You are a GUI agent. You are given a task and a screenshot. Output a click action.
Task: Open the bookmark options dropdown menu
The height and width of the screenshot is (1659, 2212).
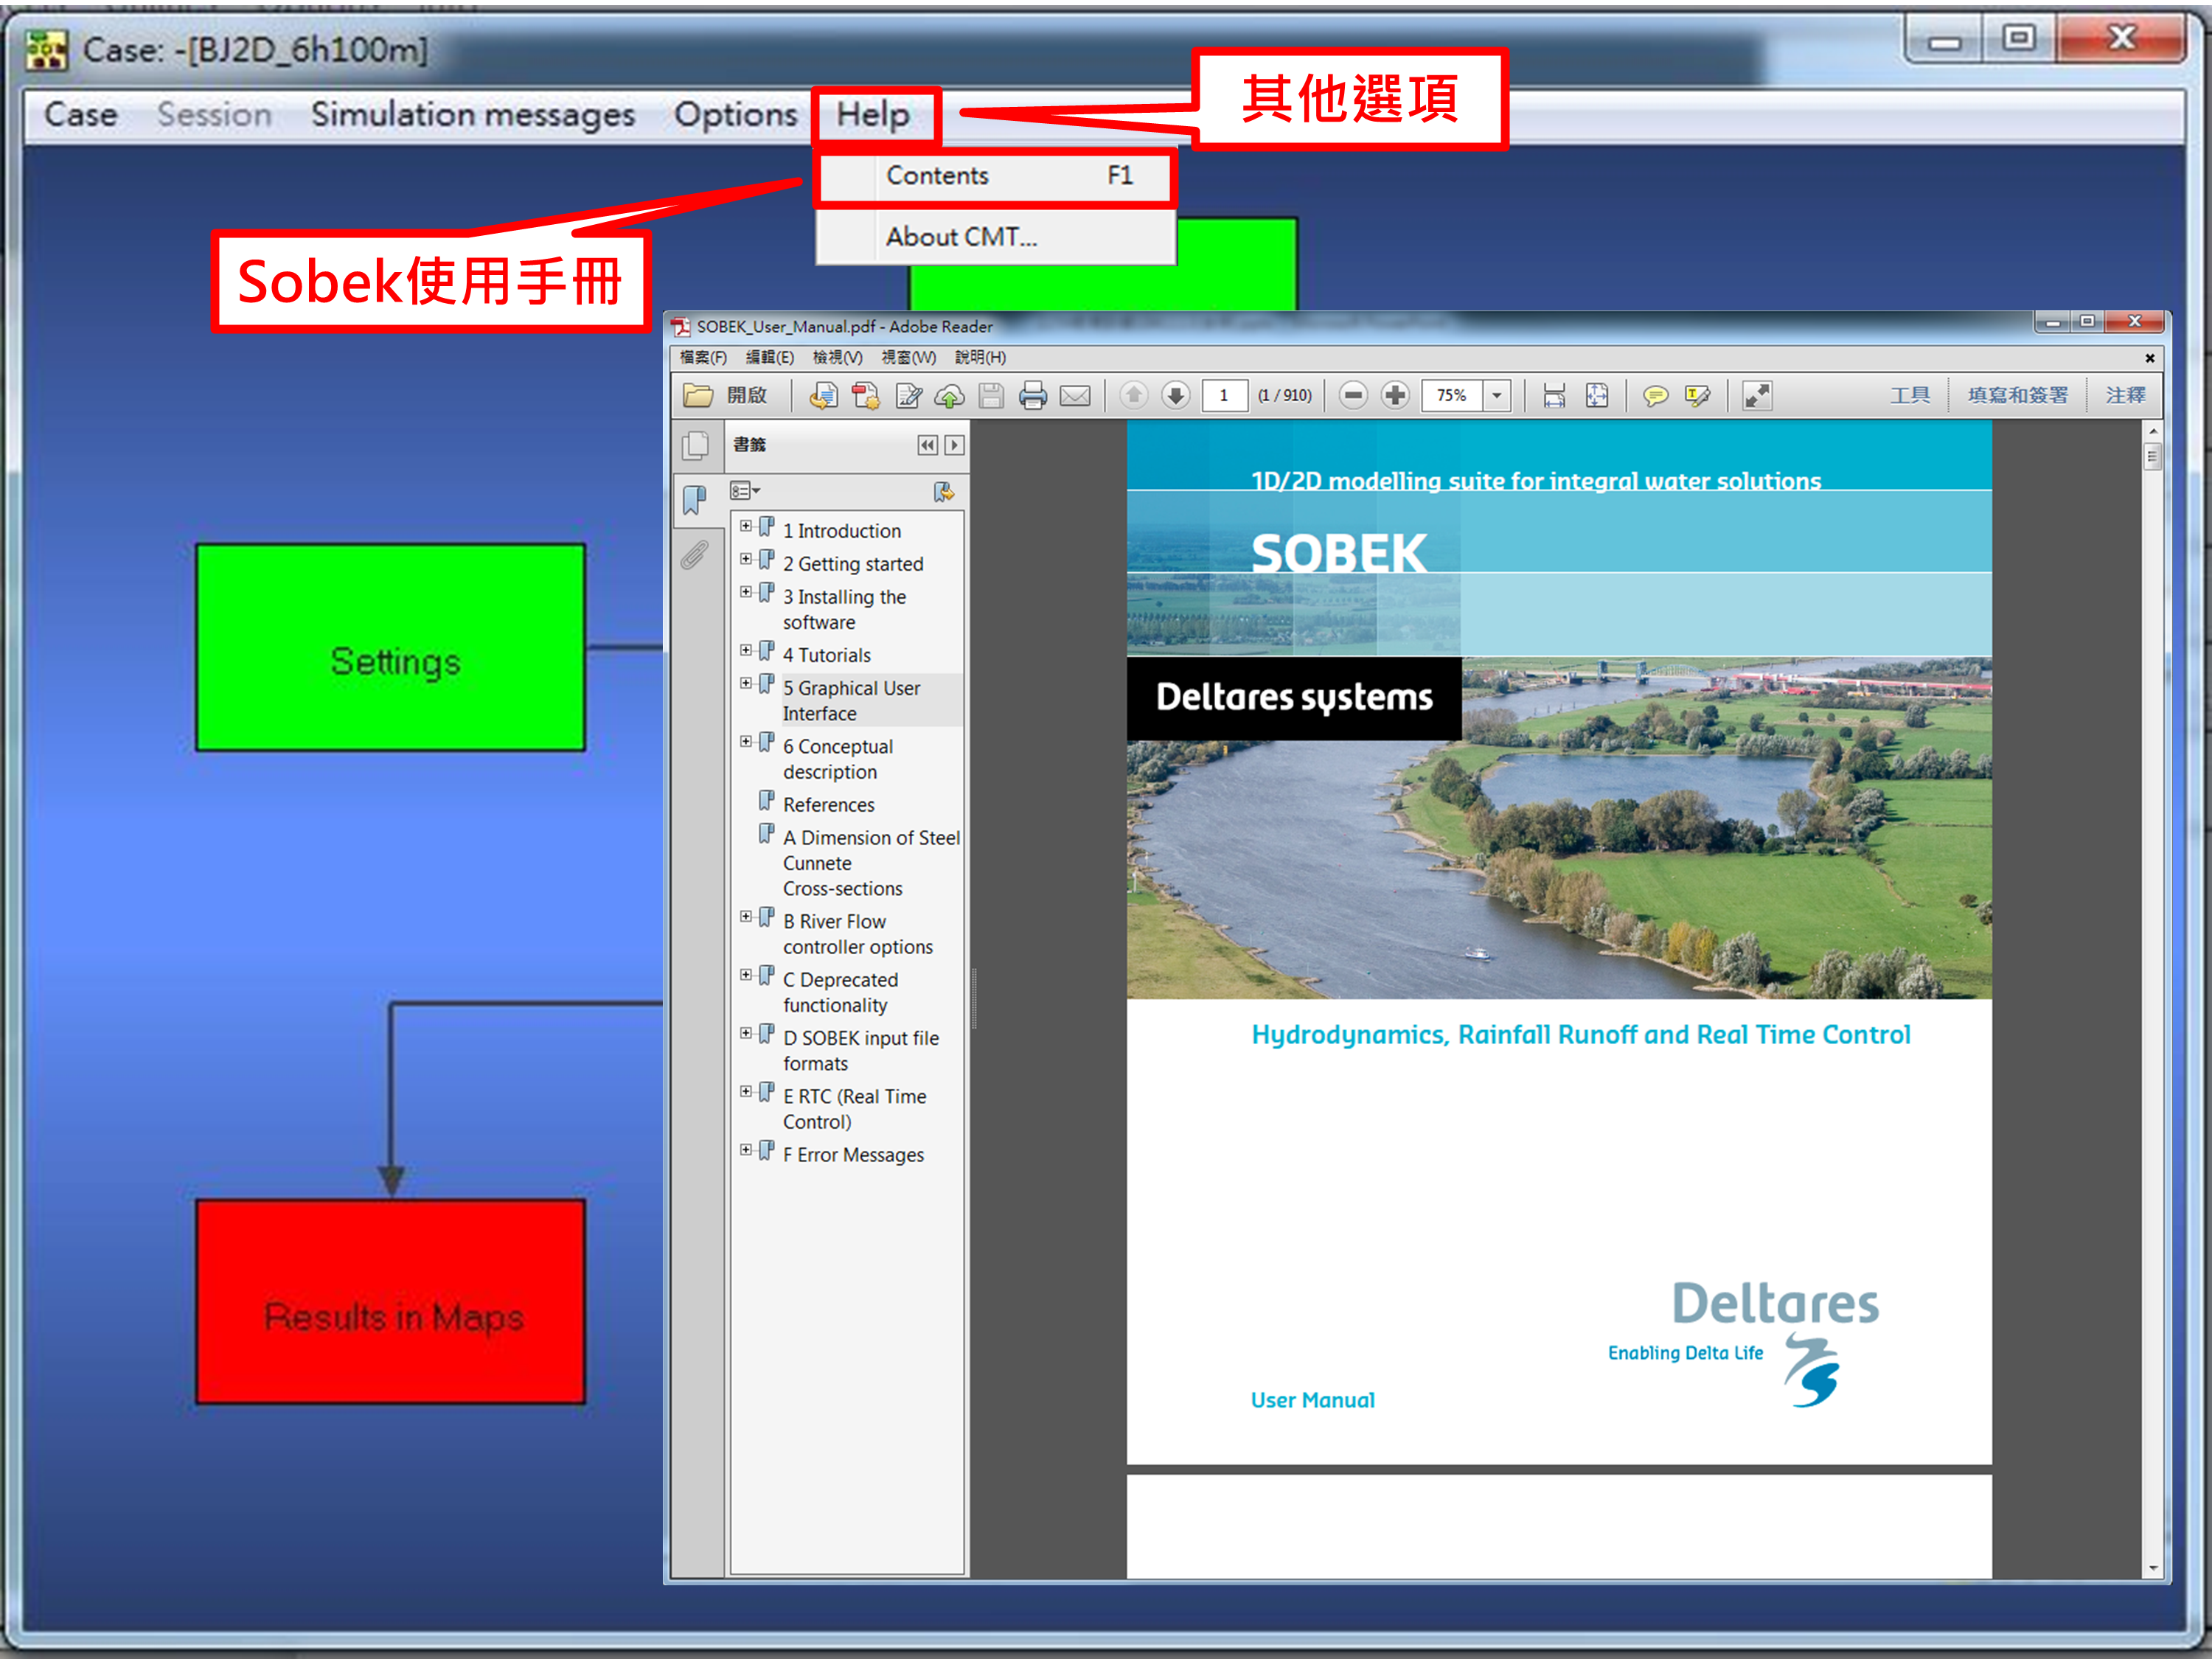pos(745,491)
